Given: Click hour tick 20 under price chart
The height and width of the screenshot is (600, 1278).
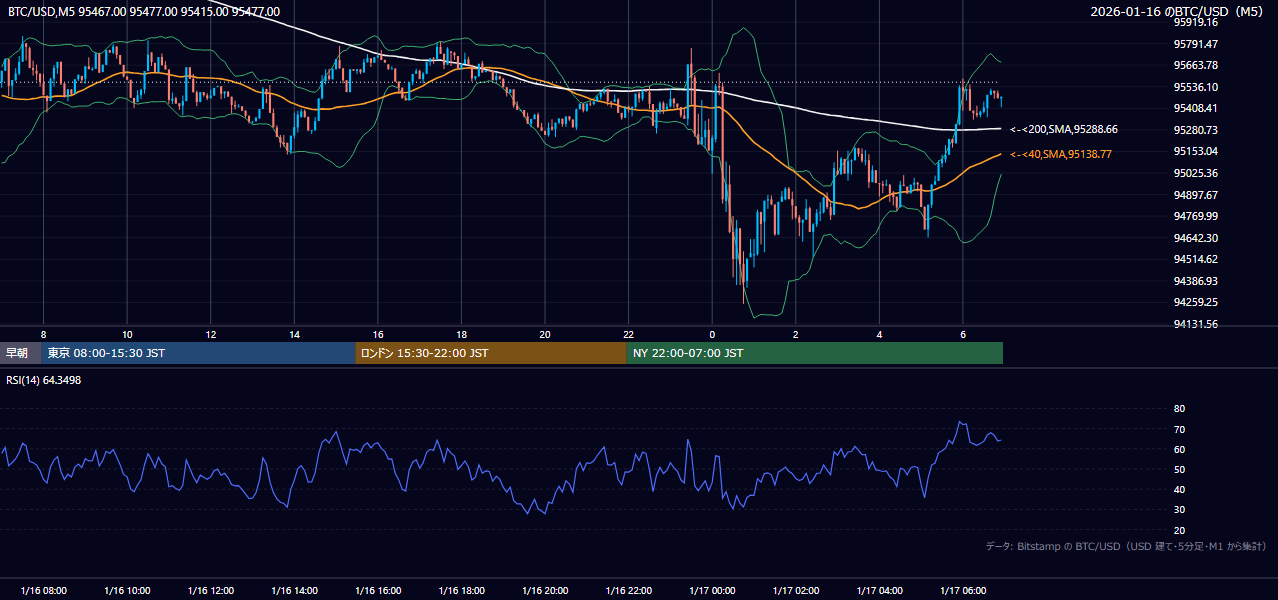Looking at the screenshot, I should tap(545, 334).
